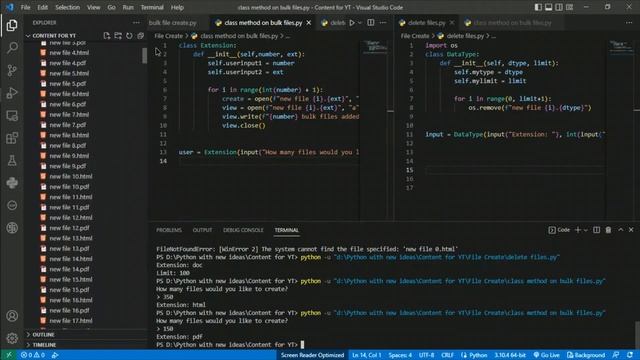Image resolution: width=640 pixels, height=360 pixels.
Task: Switch to PROBLEMS panel tab
Action: pyautogui.click(x=169, y=230)
